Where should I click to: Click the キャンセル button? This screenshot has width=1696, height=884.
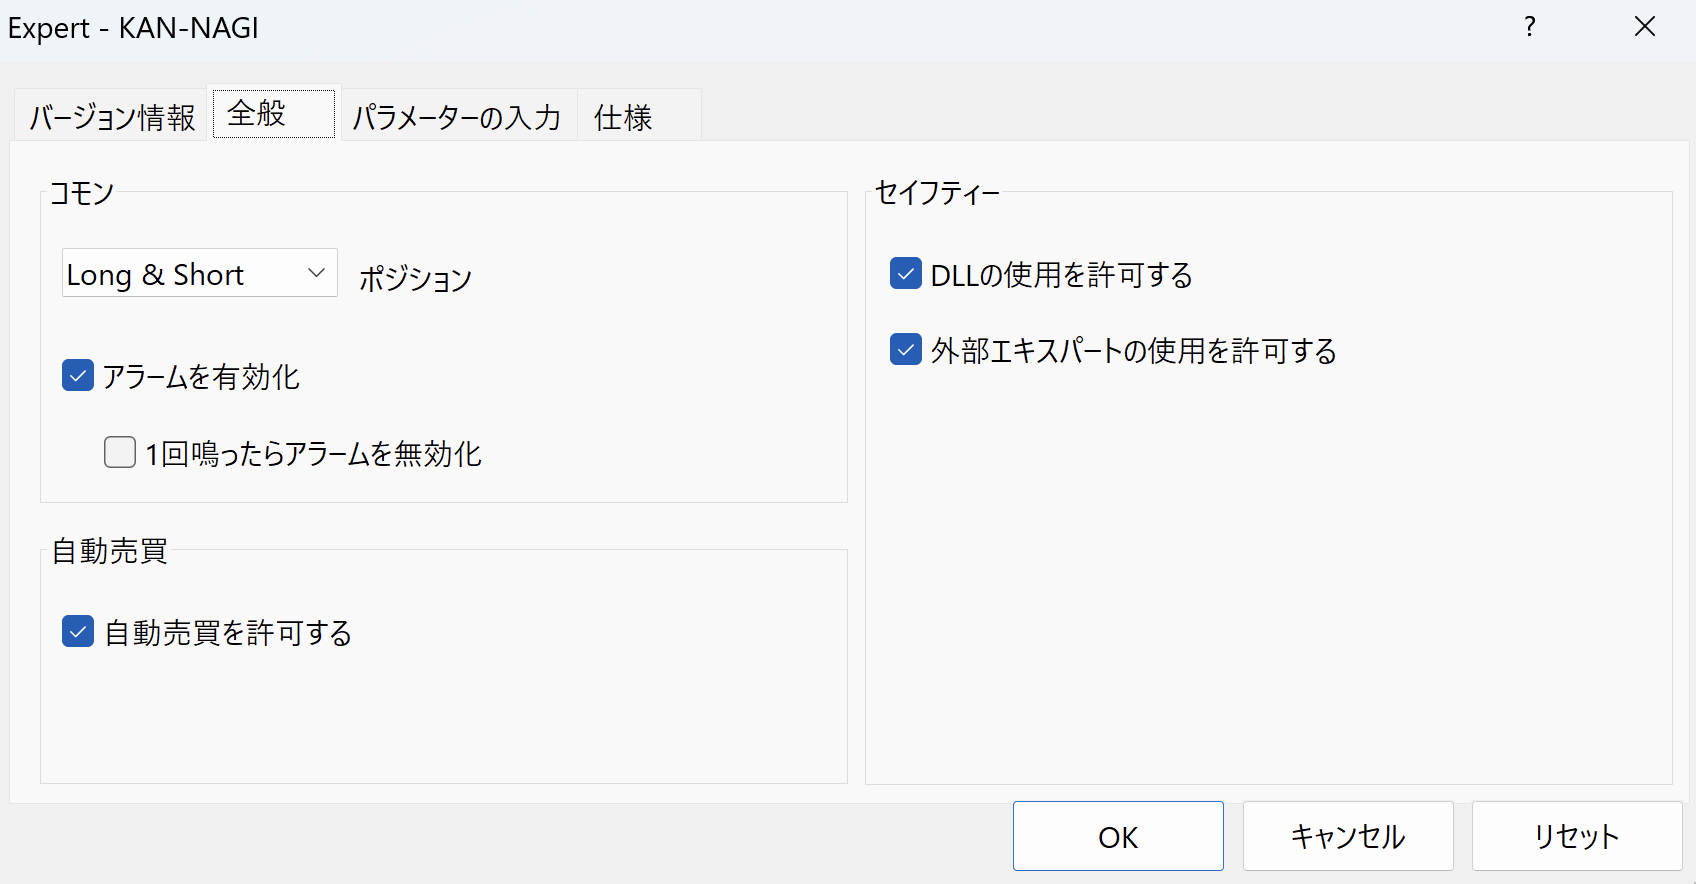pyautogui.click(x=1347, y=836)
